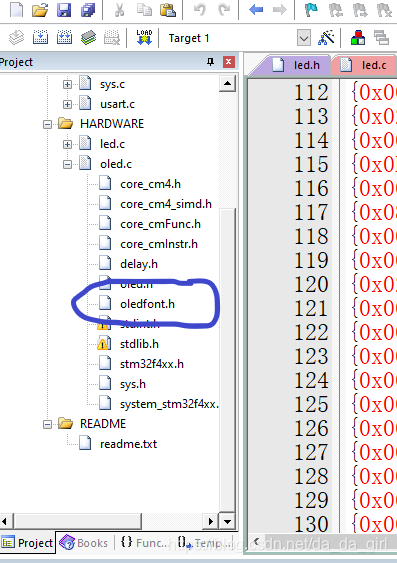The height and width of the screenshot is (563, 397).
Task: Click the project tree scroll down arrow
Action: pos(227,521)
